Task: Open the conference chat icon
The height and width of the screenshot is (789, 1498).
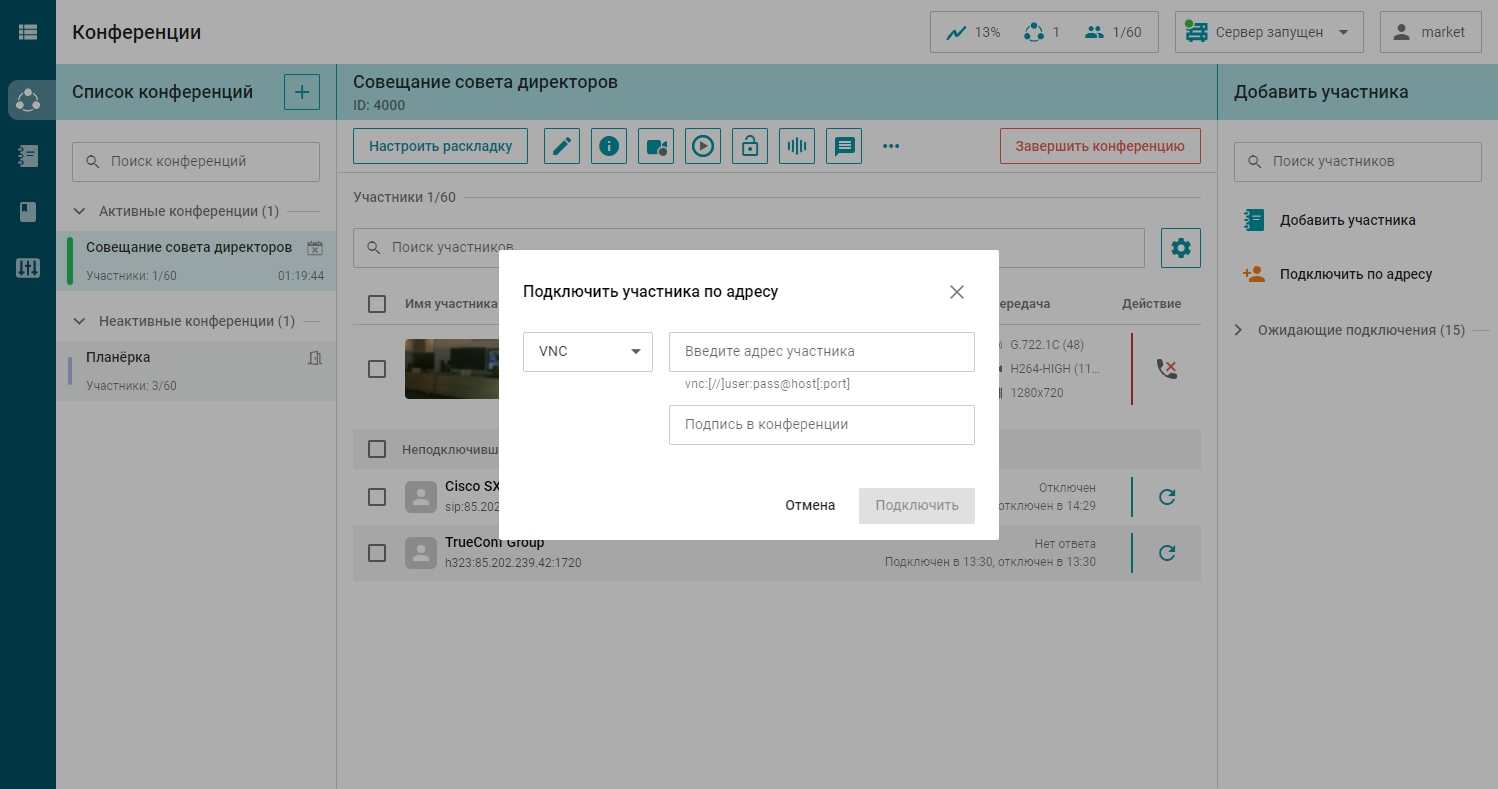Action: (844, 146)
